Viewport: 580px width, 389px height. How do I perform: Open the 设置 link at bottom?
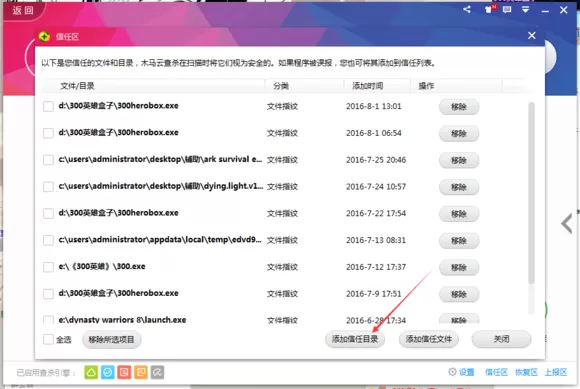point(467,372)
